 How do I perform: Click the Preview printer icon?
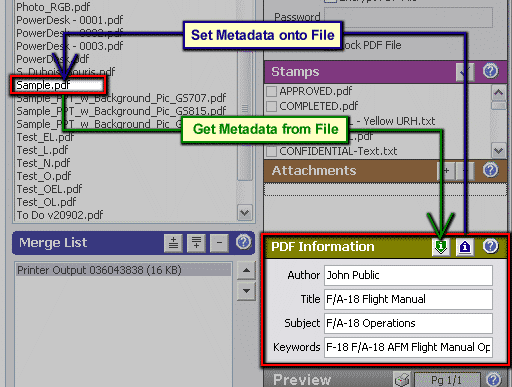pyautogui.click(x=402, y=379)
